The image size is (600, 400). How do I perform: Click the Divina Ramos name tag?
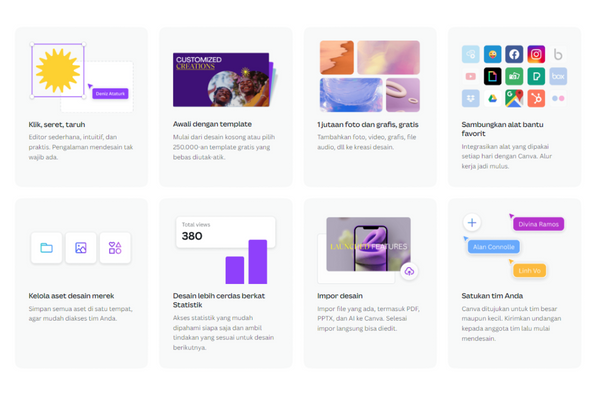point(539,224)
